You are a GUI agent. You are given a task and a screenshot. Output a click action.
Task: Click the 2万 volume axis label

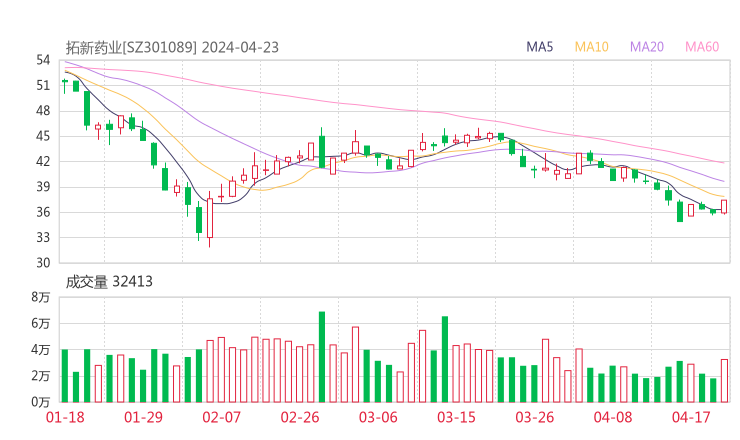[x=41, y=376]
